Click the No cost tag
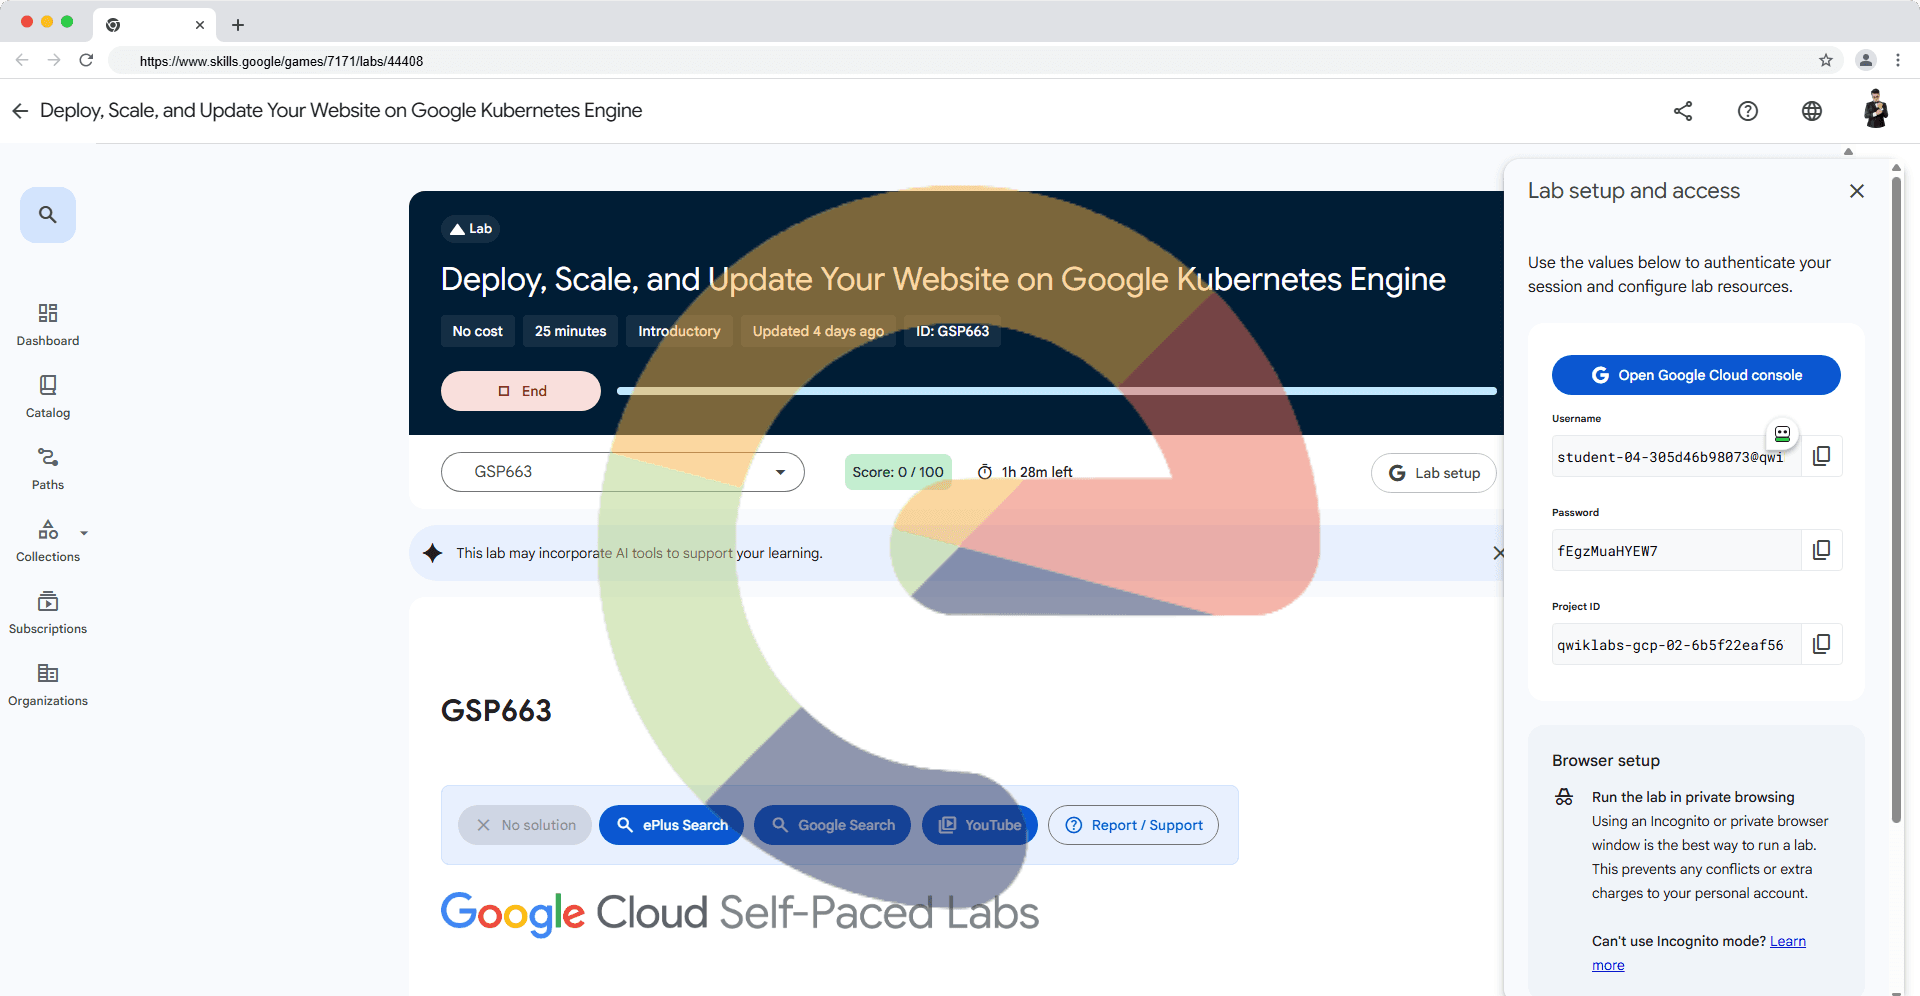The image size is (1920, 996). [478, 331]
